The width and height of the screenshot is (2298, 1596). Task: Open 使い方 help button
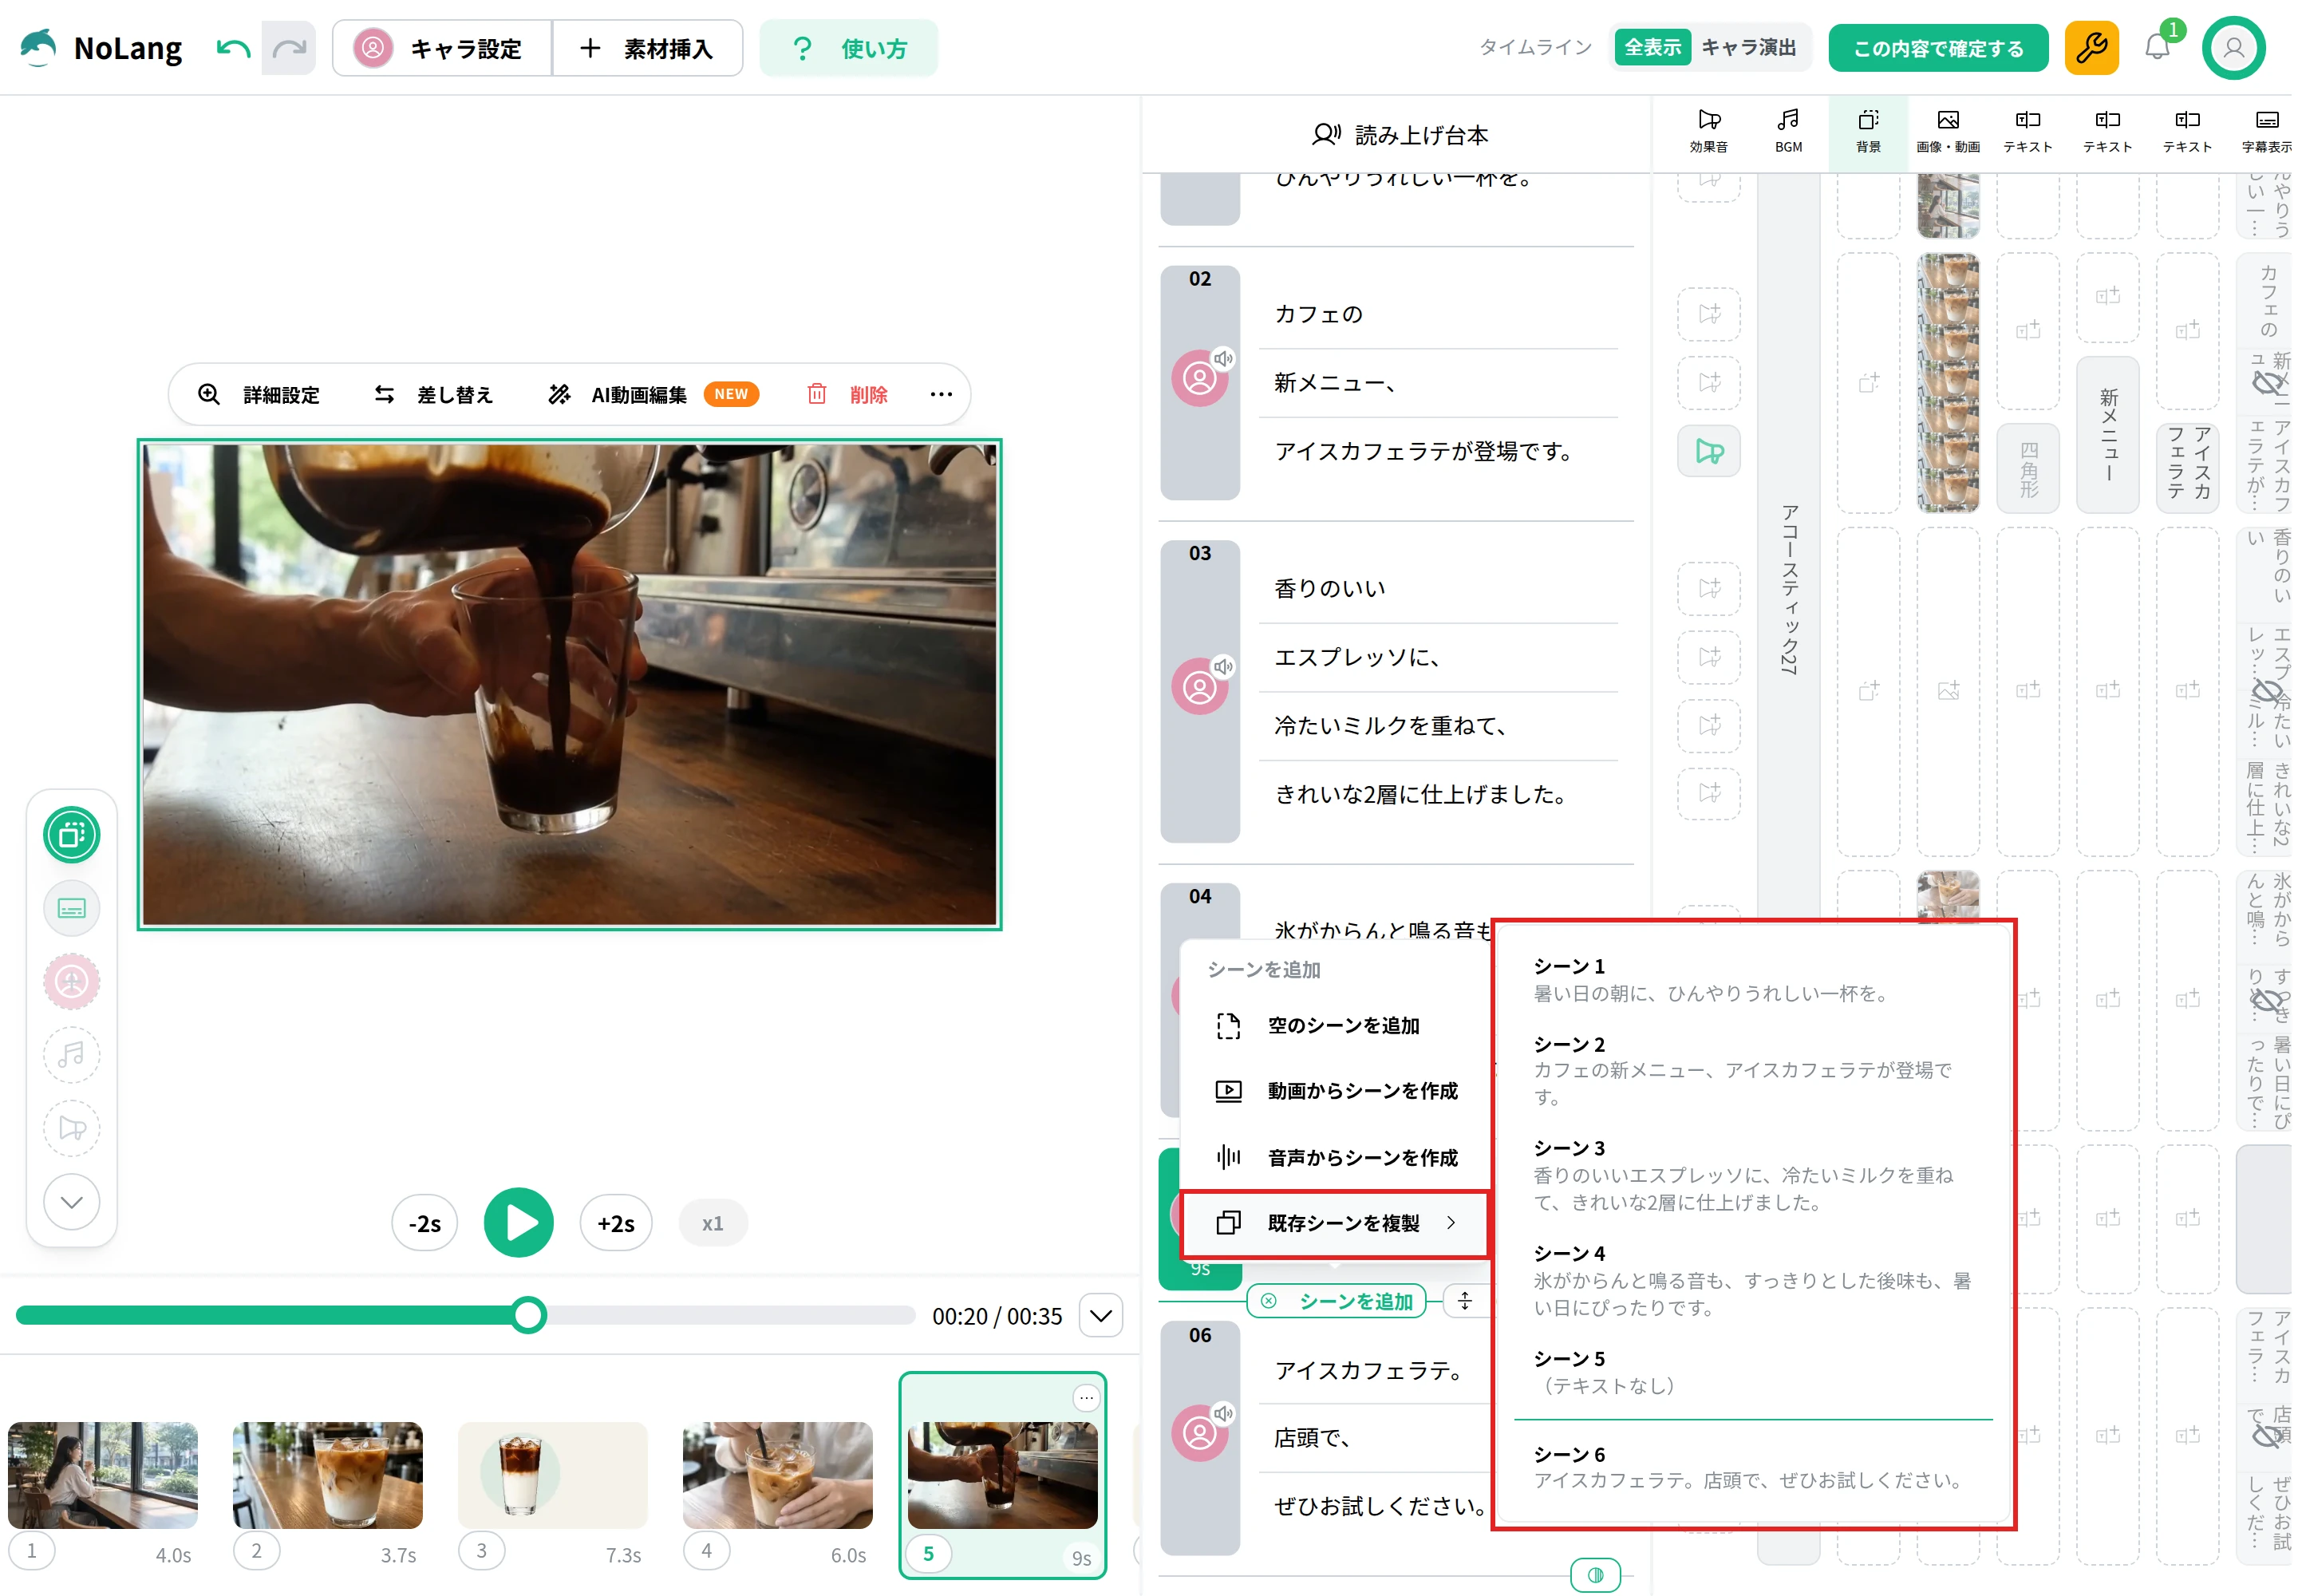coord(849,48)
